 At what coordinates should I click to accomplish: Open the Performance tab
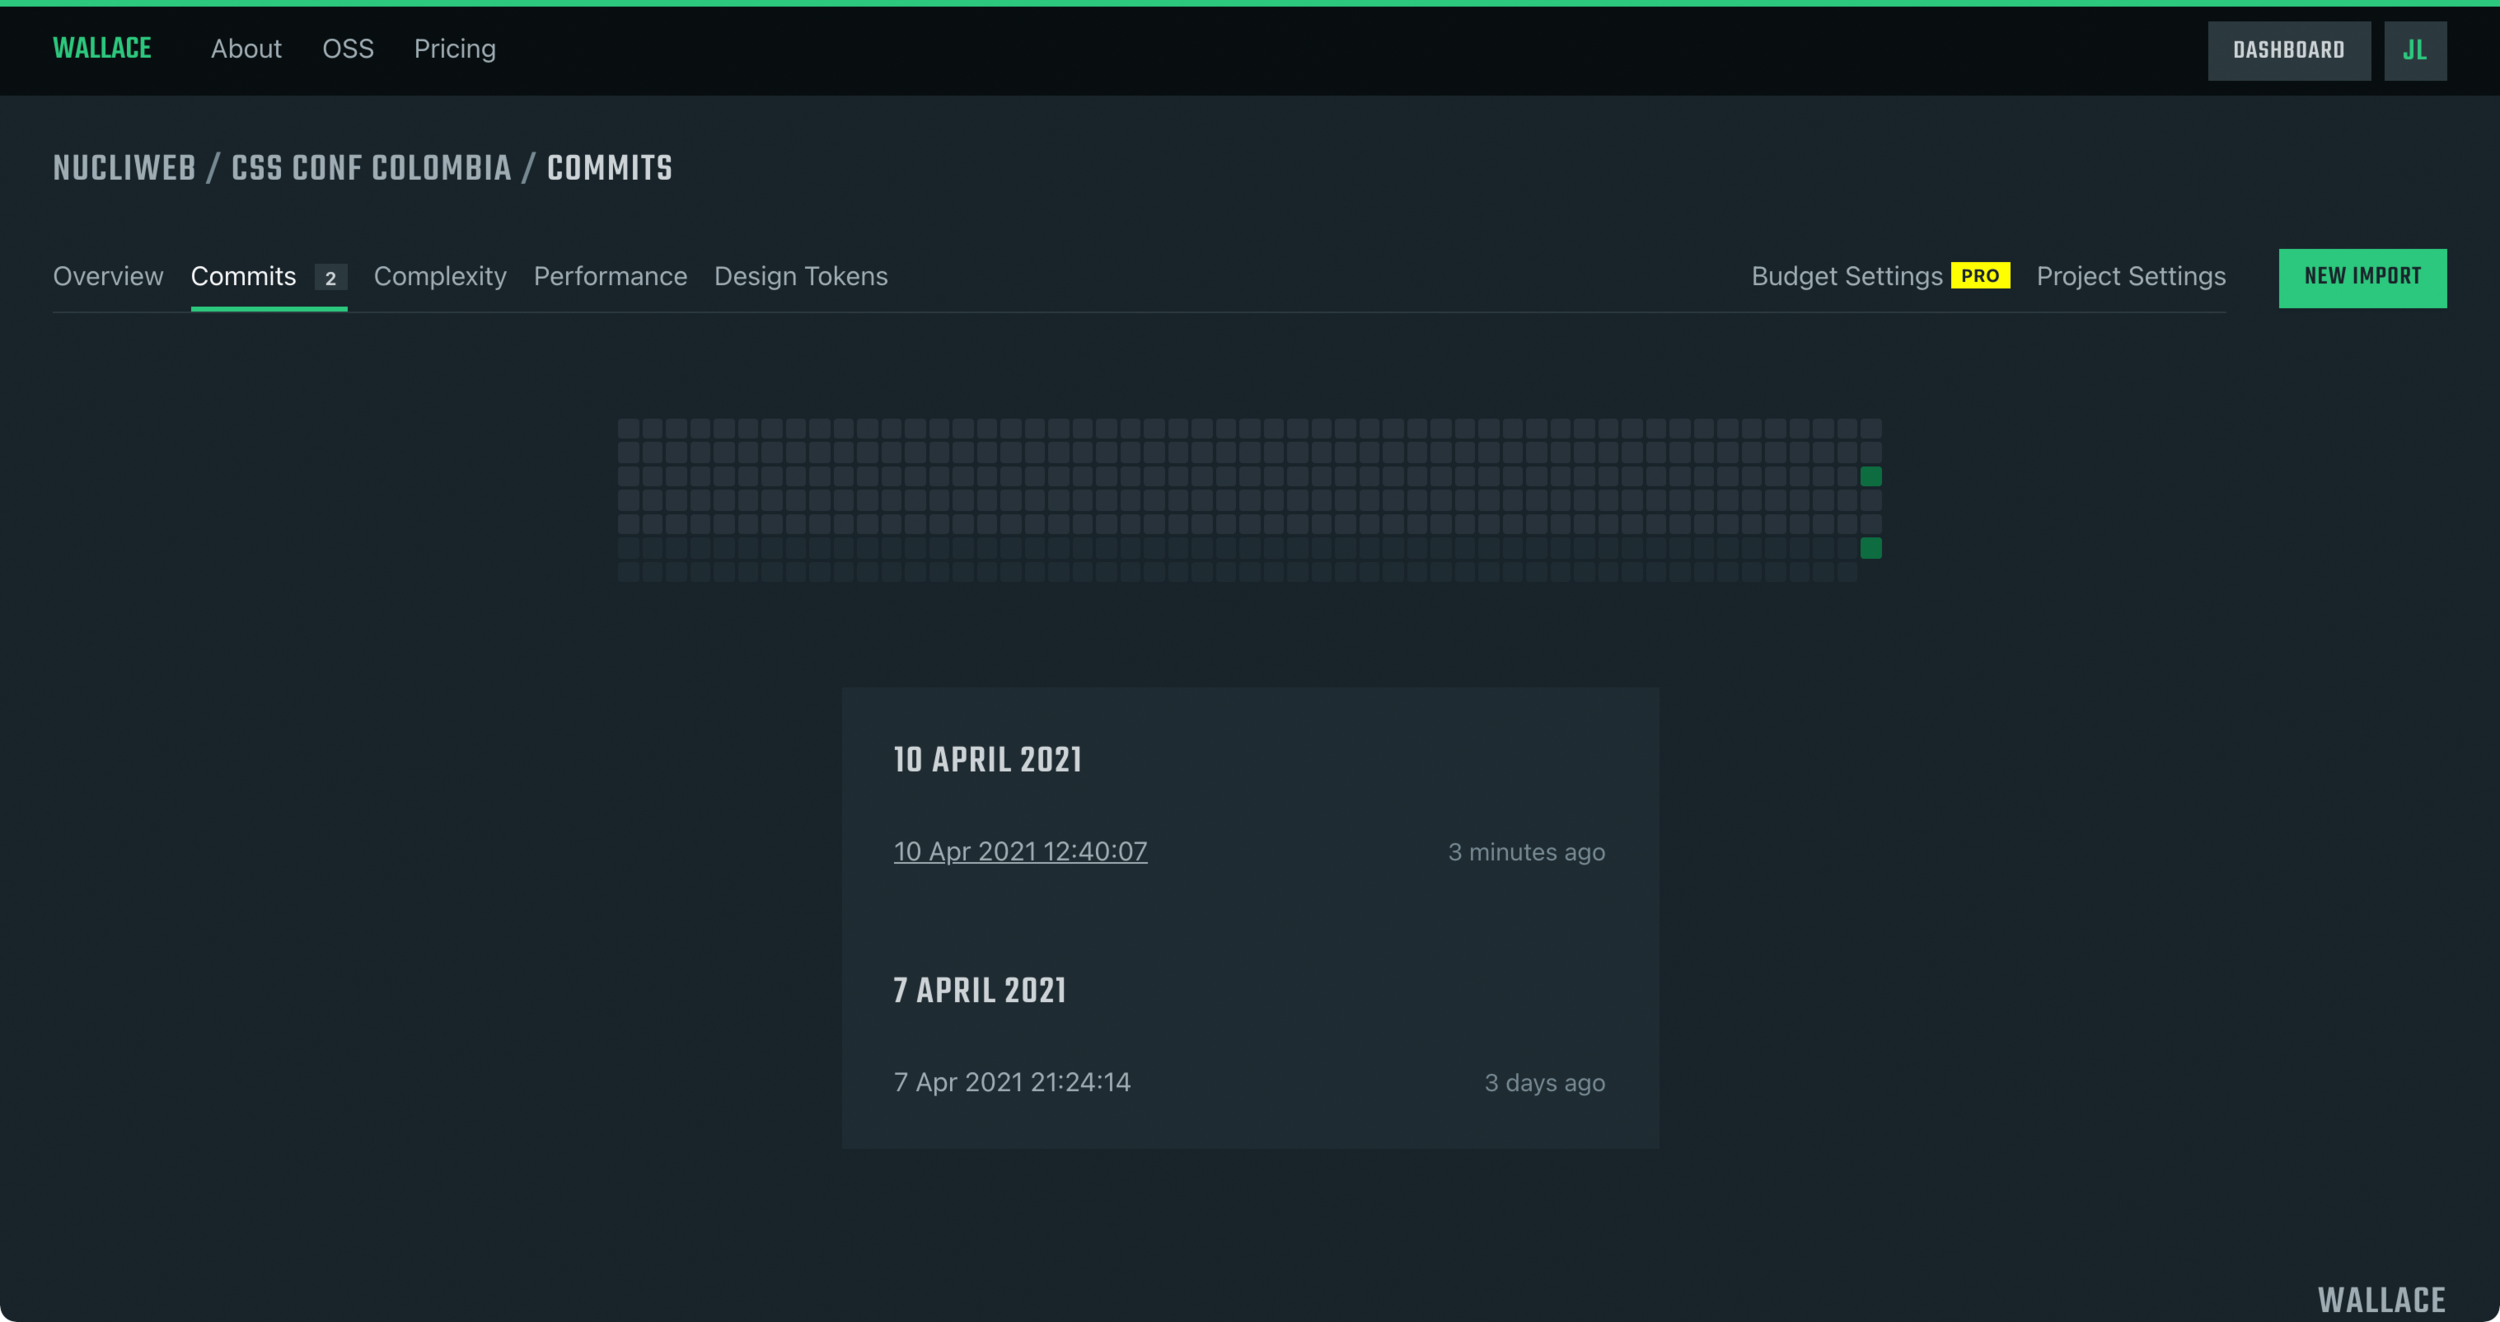coord(610,276)
